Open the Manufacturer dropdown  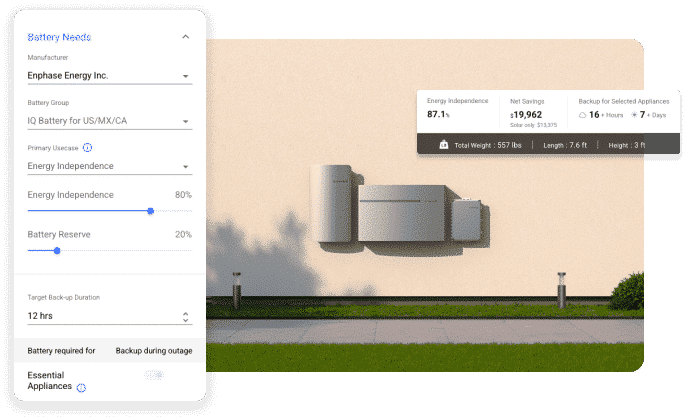tap(186, 76)
